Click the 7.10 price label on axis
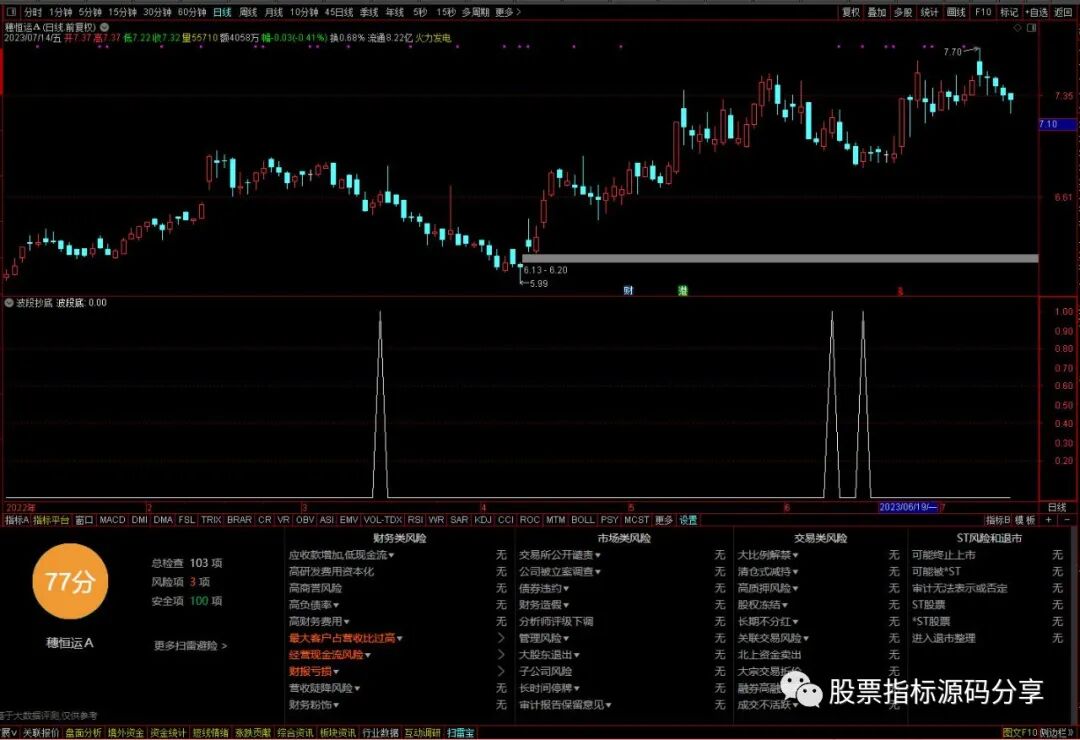The width and height of the screenshot is (1080, 740). [x=1057, y=124]
